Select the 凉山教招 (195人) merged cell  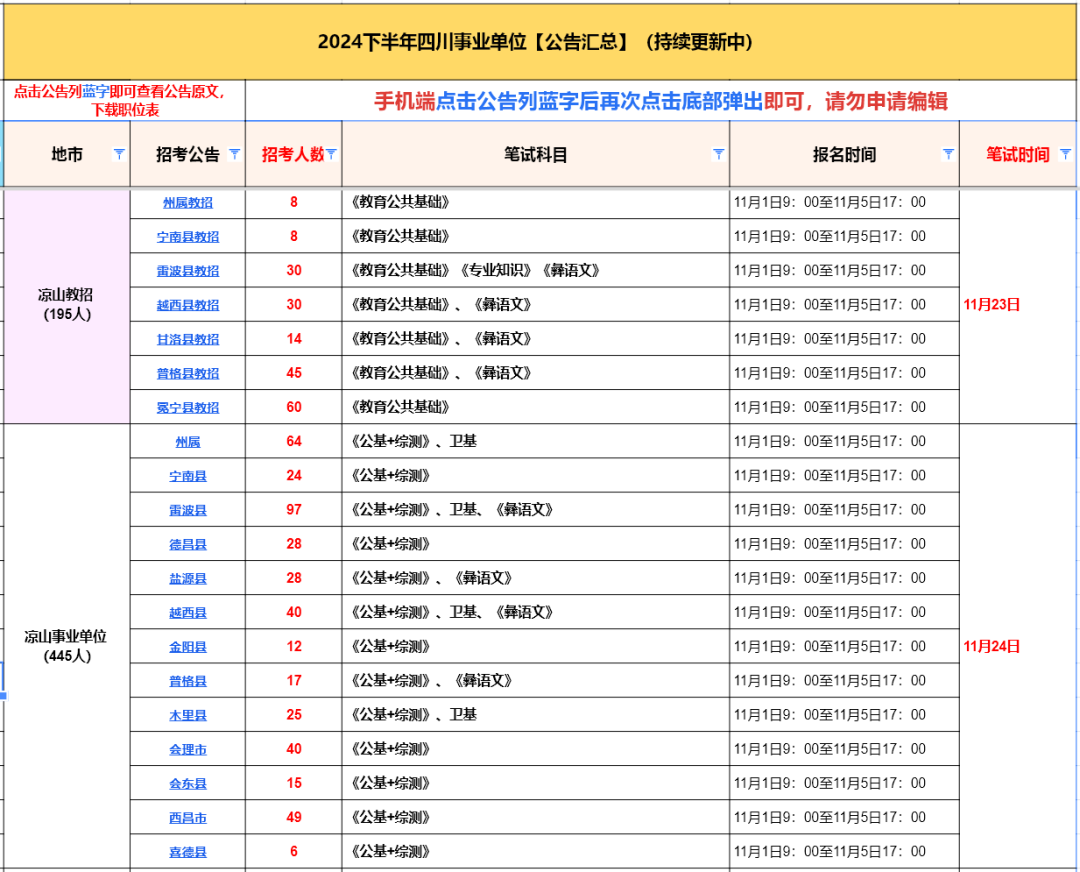tap(67, 305)
